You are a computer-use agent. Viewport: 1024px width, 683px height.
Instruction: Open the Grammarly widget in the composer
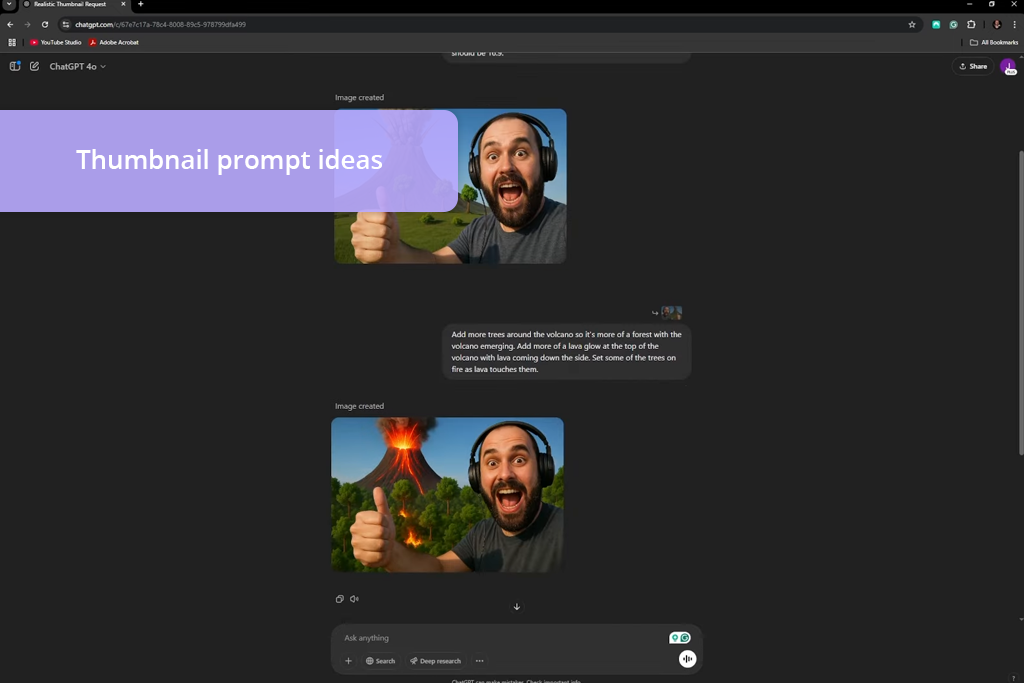pos(680,638)
